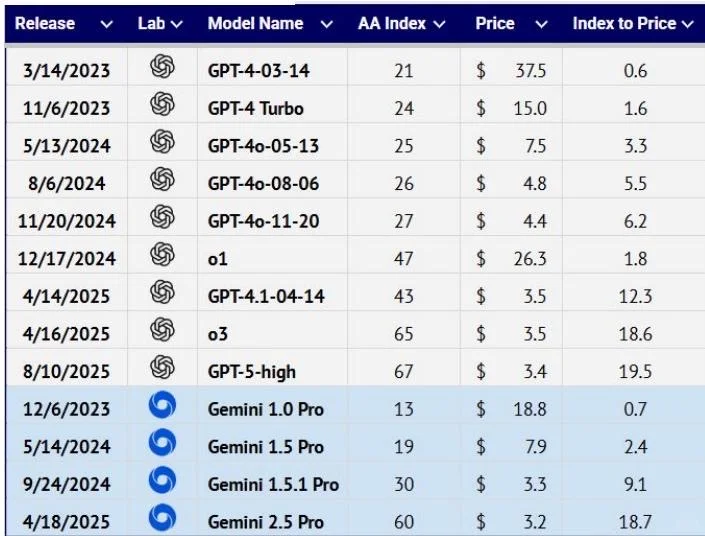The image size is (705, 536).
Task: Select the Index to Price header label
Action: 625,23
